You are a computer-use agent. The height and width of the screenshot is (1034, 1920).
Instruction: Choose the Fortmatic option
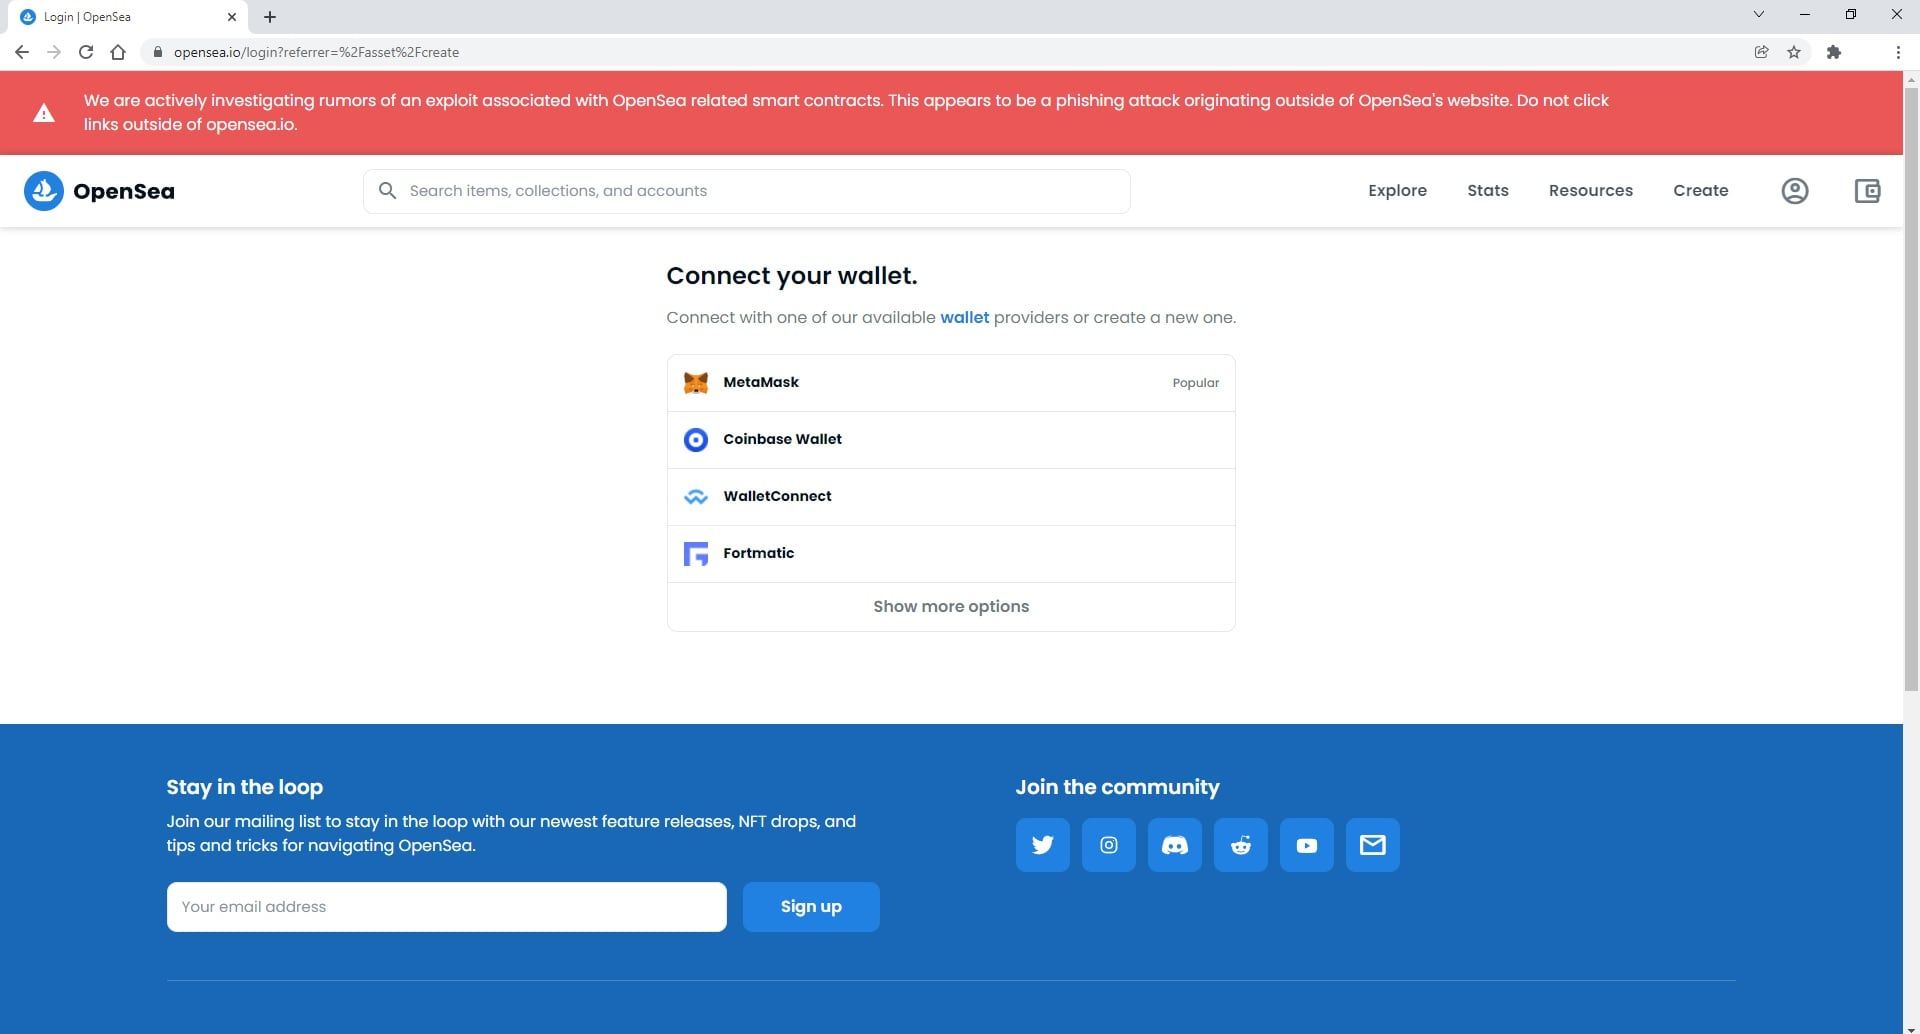[951, 554]
